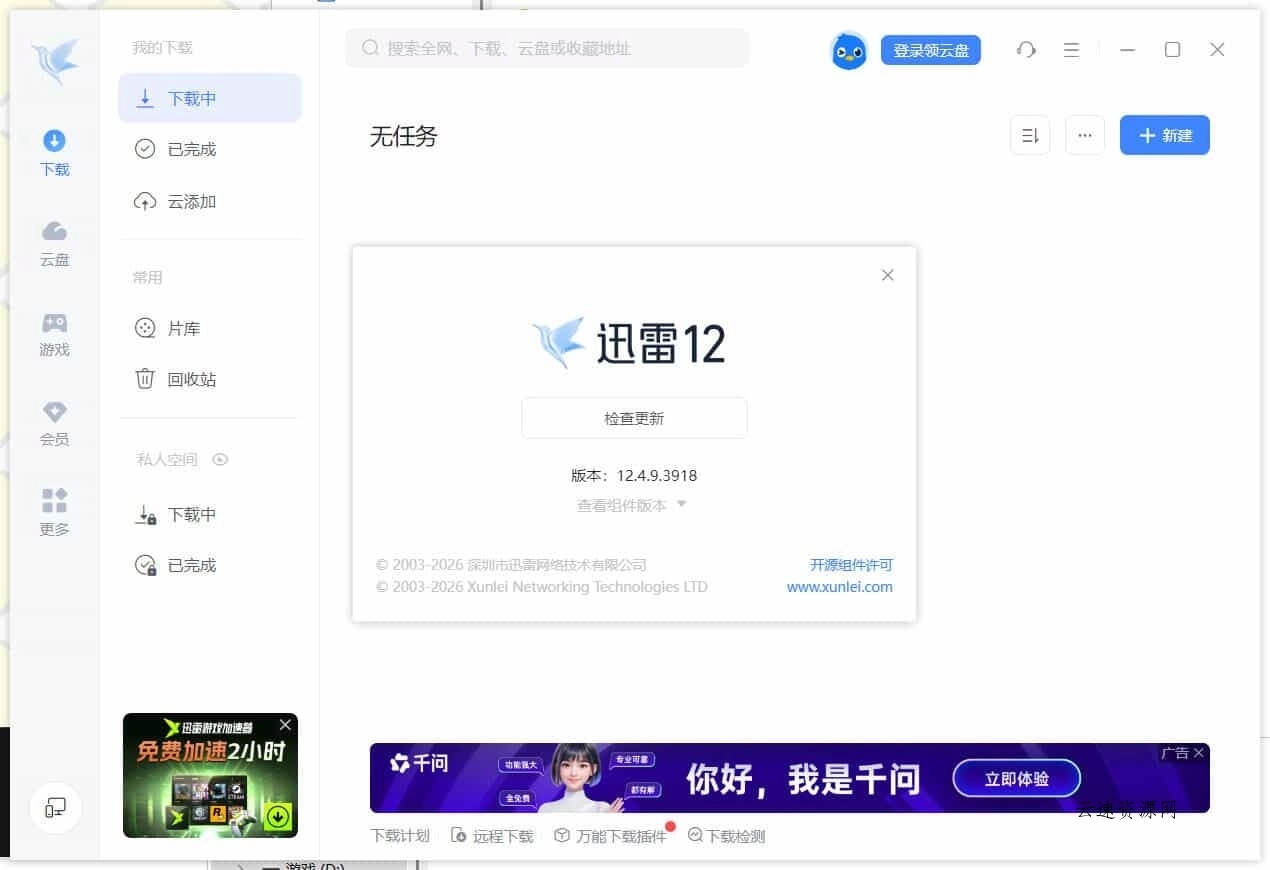The height and width of the screenshot is (870, 1270).
Task: Open the ... more options menu near 新建
Action: (1085, 135)
